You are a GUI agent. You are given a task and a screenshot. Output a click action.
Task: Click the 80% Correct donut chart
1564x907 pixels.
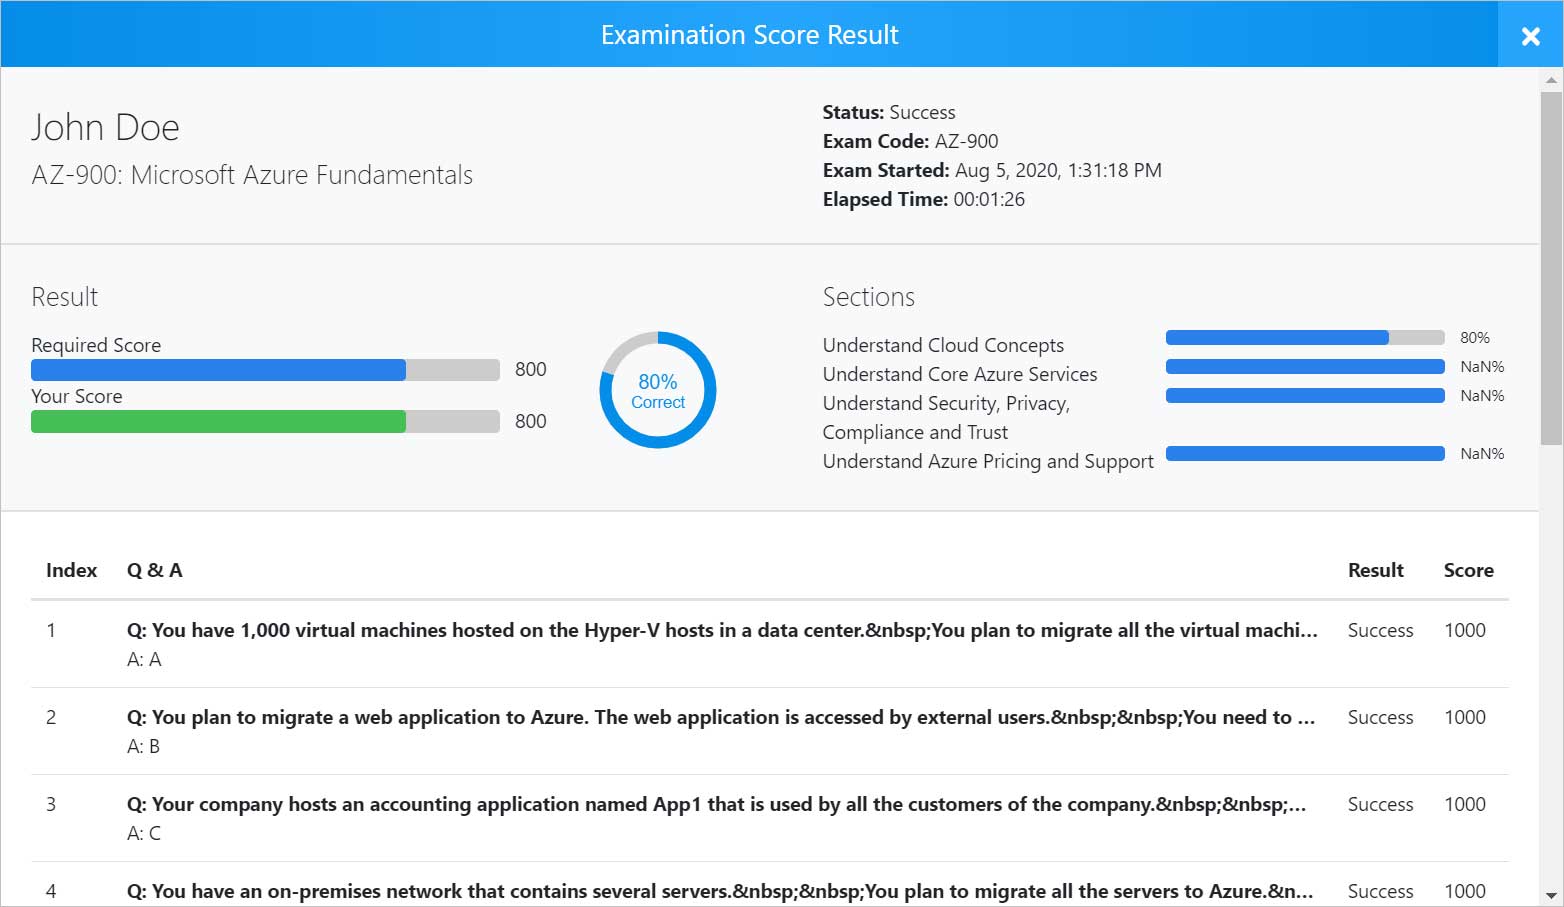pos(658,390)
